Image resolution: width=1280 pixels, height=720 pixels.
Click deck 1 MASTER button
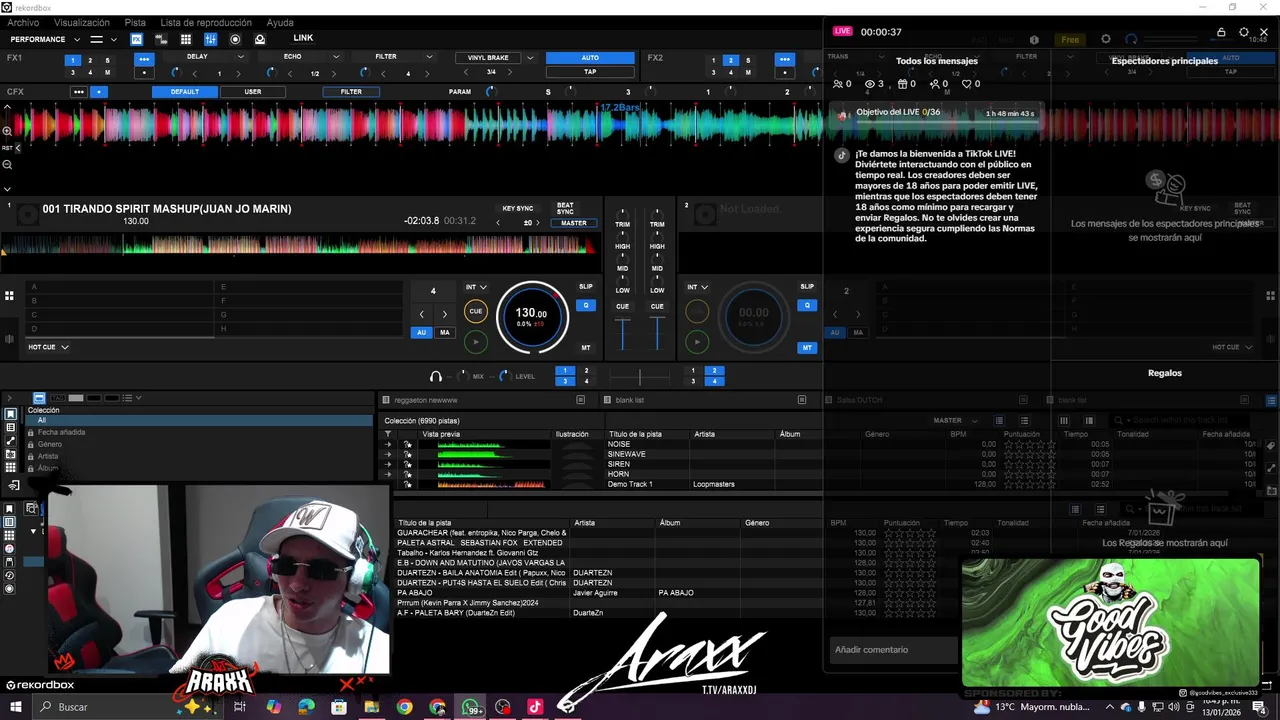574,223
